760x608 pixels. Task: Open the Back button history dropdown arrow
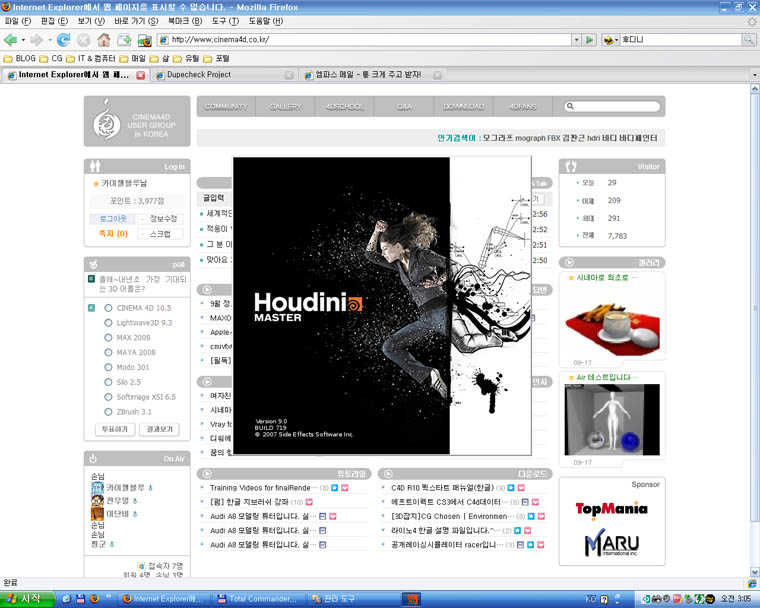click(x=23, y=40)
